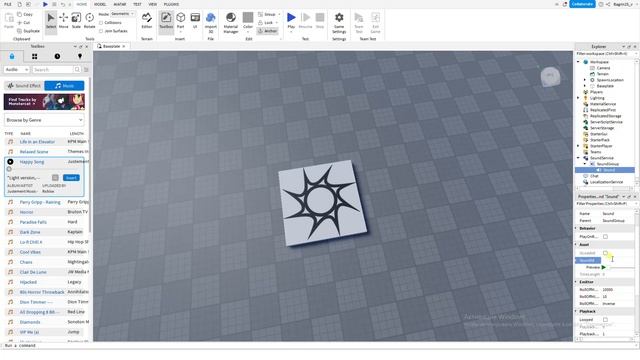Click the play circle icon beside Happy Song

pos(10,162)
